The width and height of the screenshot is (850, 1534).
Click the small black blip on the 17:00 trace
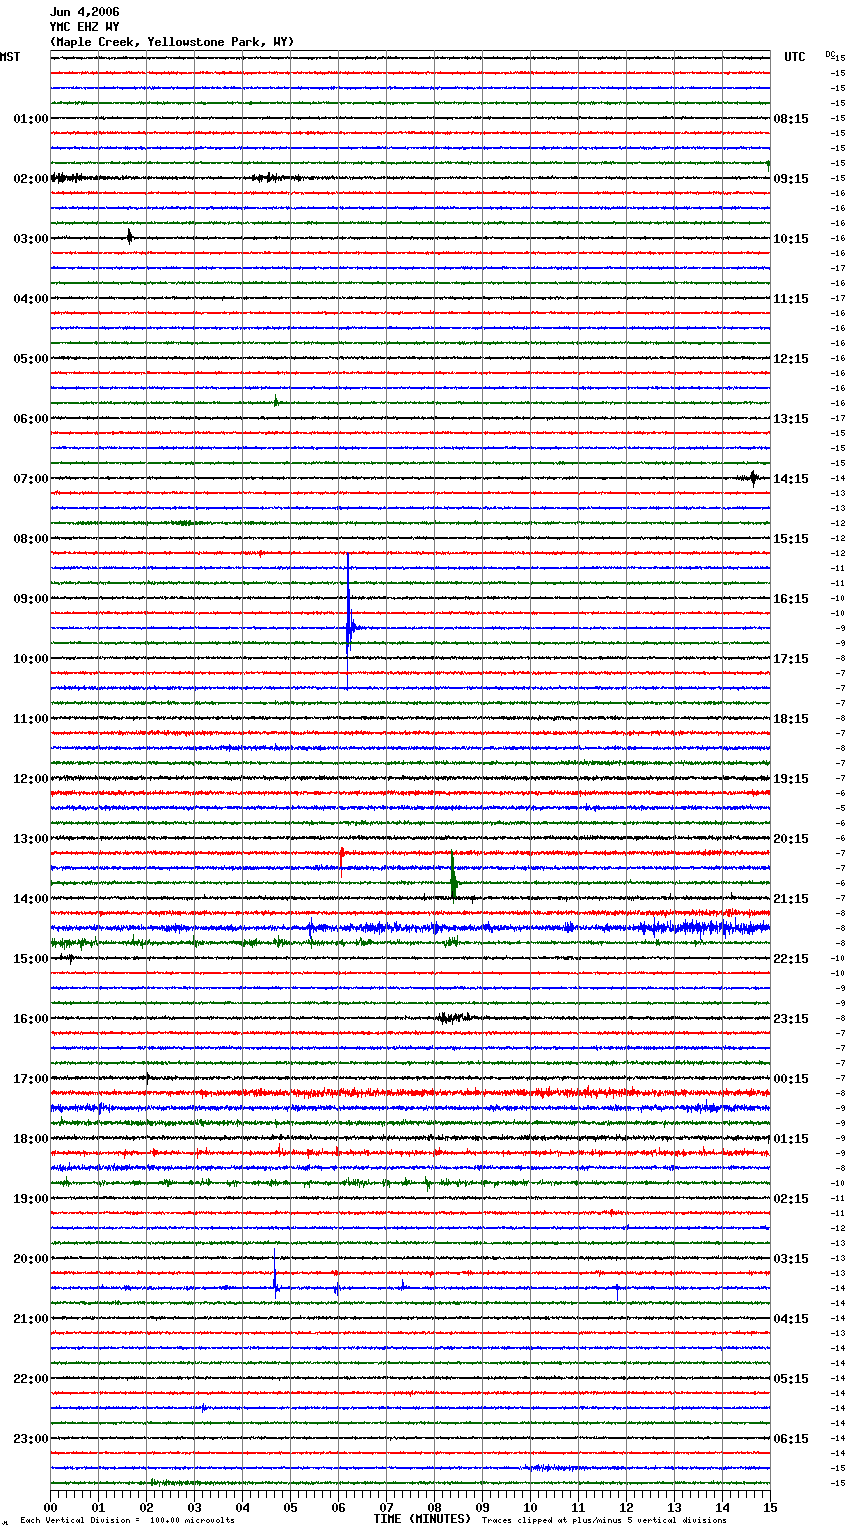pyautogui.click(x=147, y=1078)
